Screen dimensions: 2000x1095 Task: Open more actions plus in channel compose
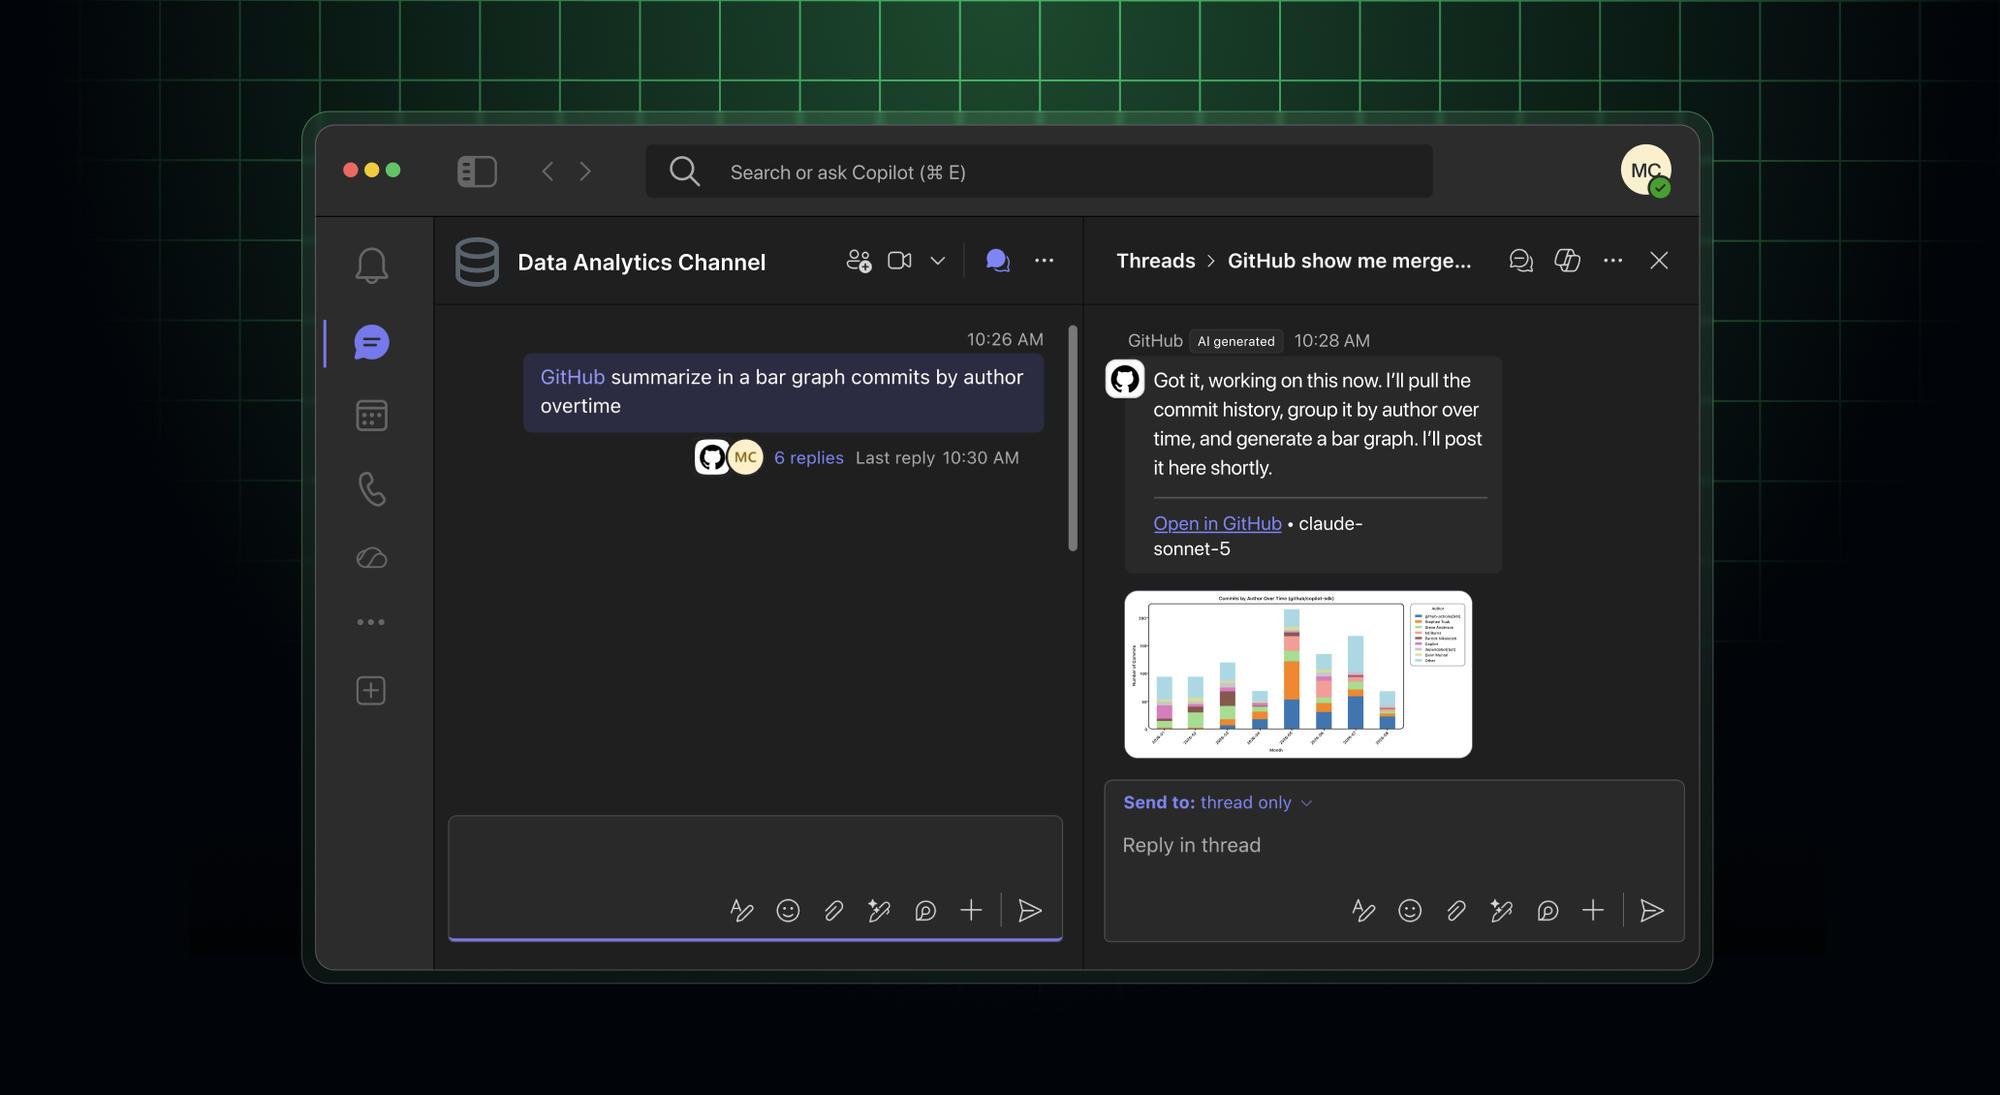click(971, 910)
